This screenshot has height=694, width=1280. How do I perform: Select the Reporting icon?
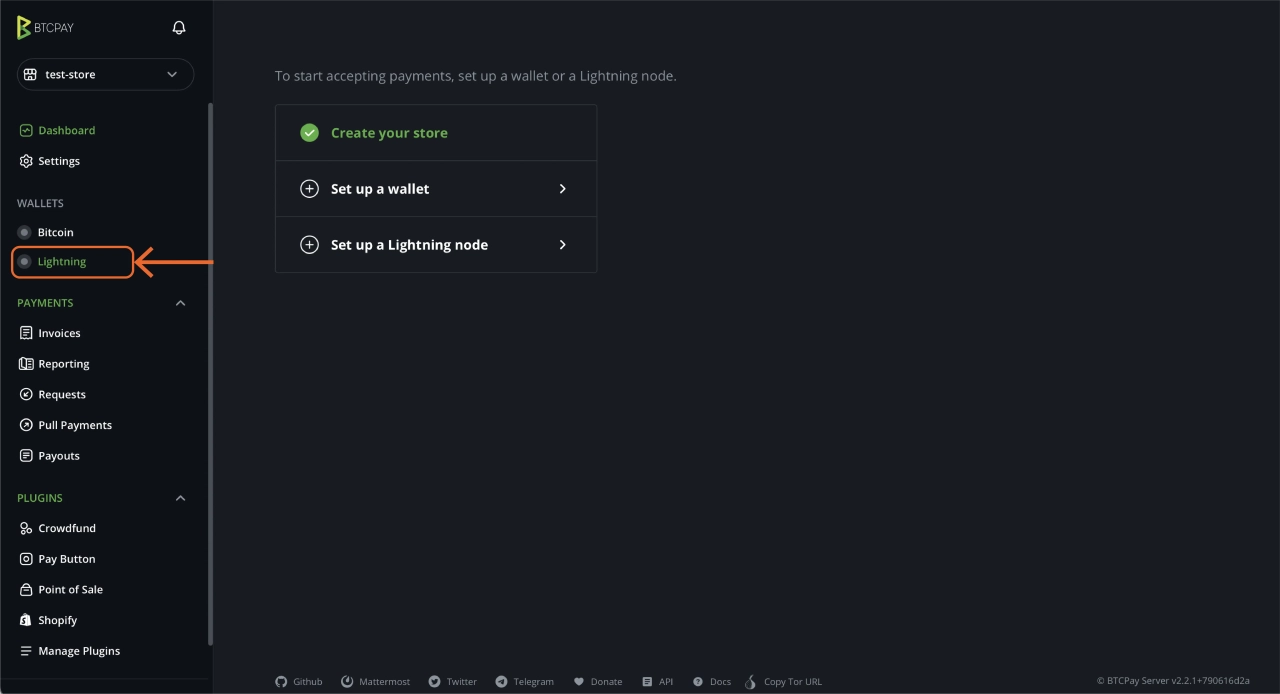tap(24, 363)
